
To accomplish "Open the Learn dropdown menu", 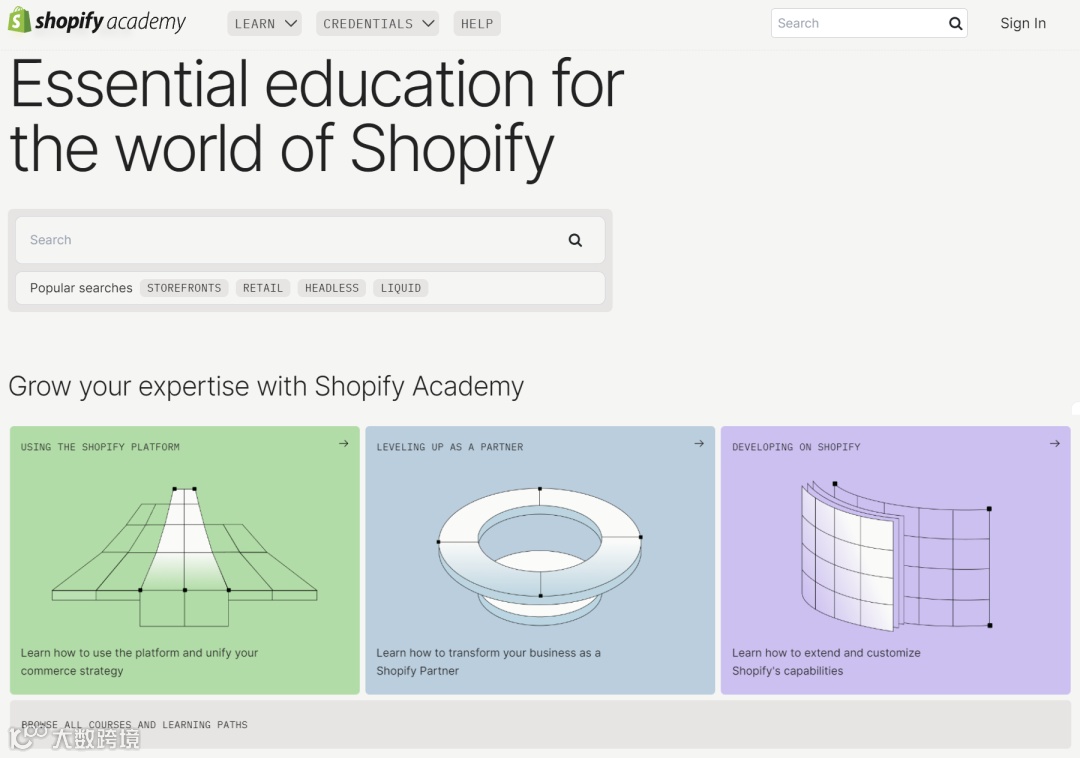I will 264,23.
